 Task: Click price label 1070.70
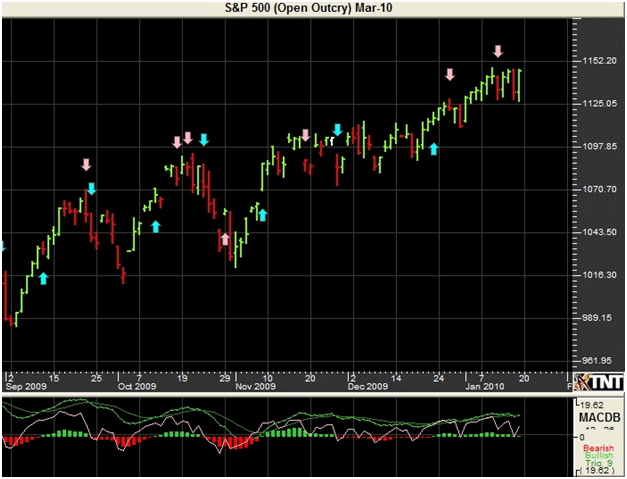pyautogui.click(x=600, y=189)
